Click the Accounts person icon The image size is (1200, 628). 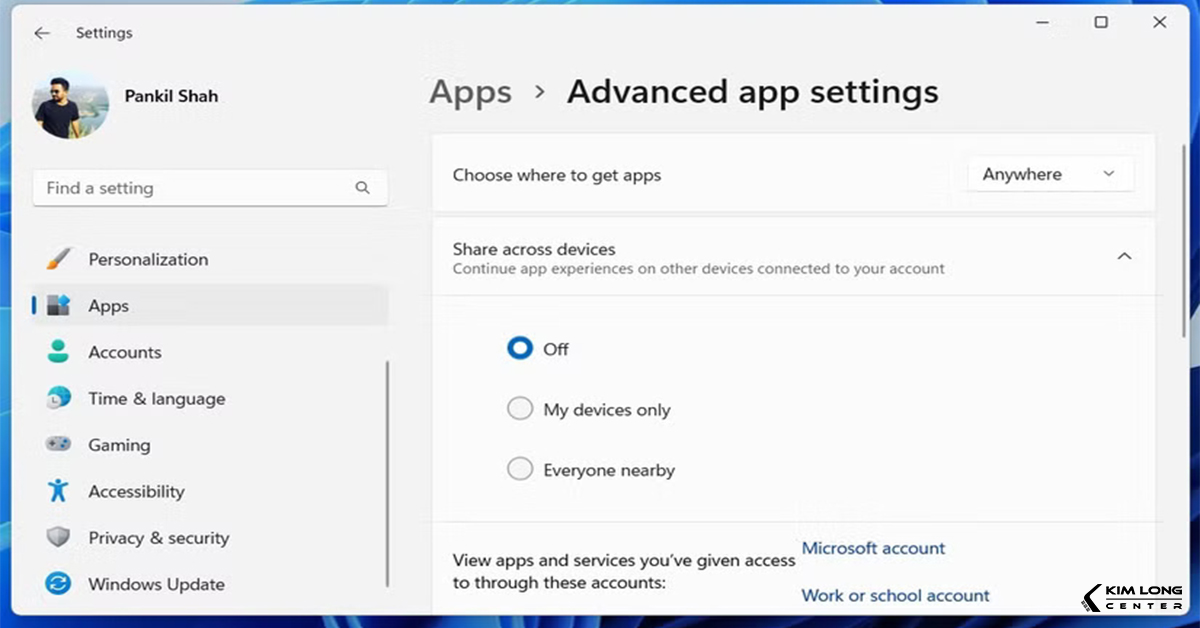[x=58, y=352]
